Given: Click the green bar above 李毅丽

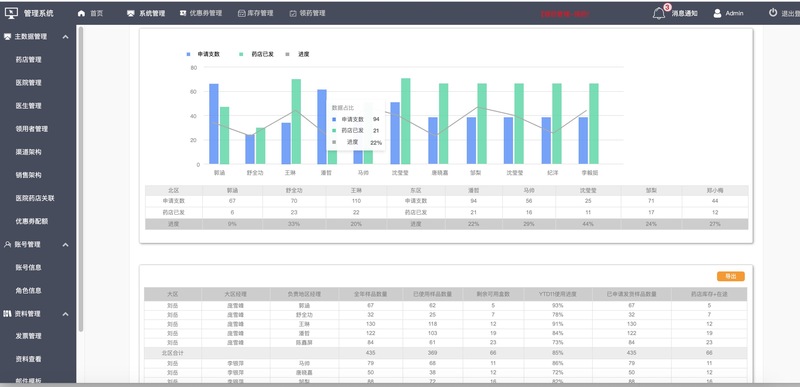Looking at the screenshot, I should (594, 124).
